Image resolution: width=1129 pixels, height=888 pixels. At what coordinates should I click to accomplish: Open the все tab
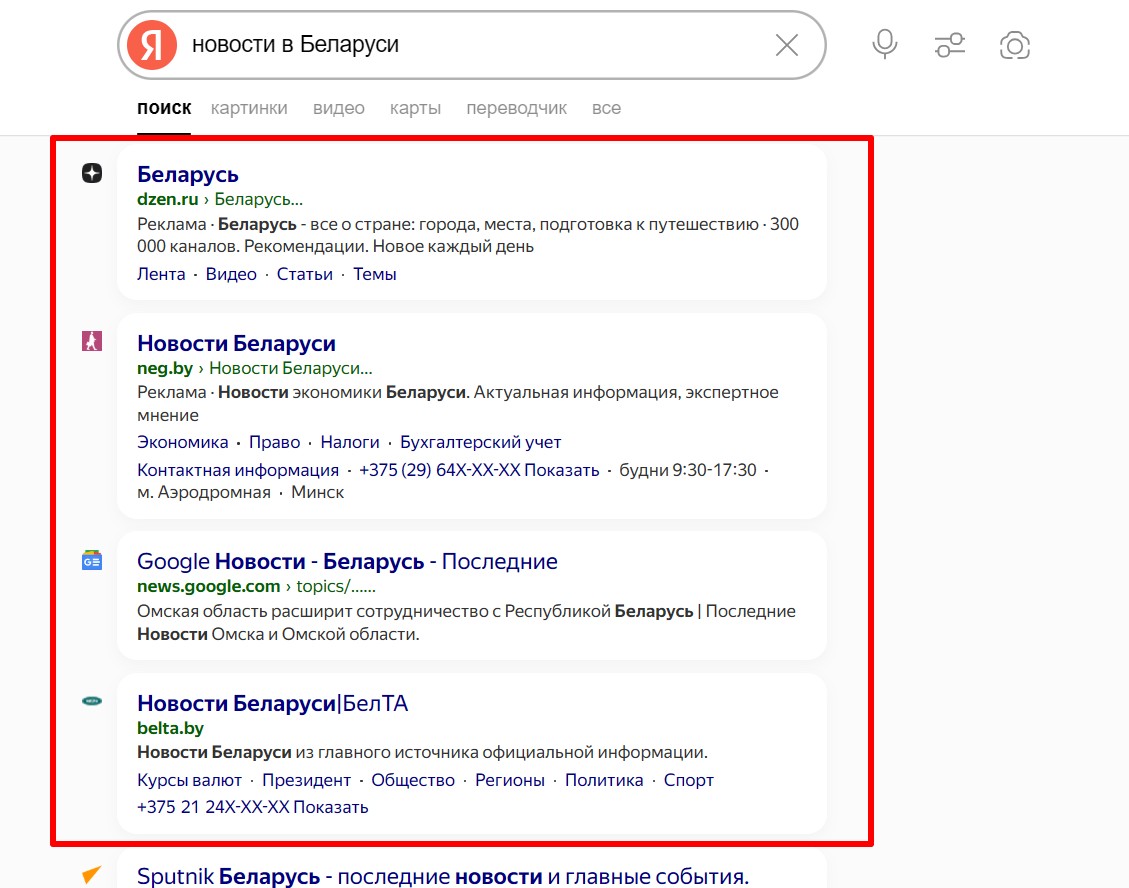click(x=606, y=108)
